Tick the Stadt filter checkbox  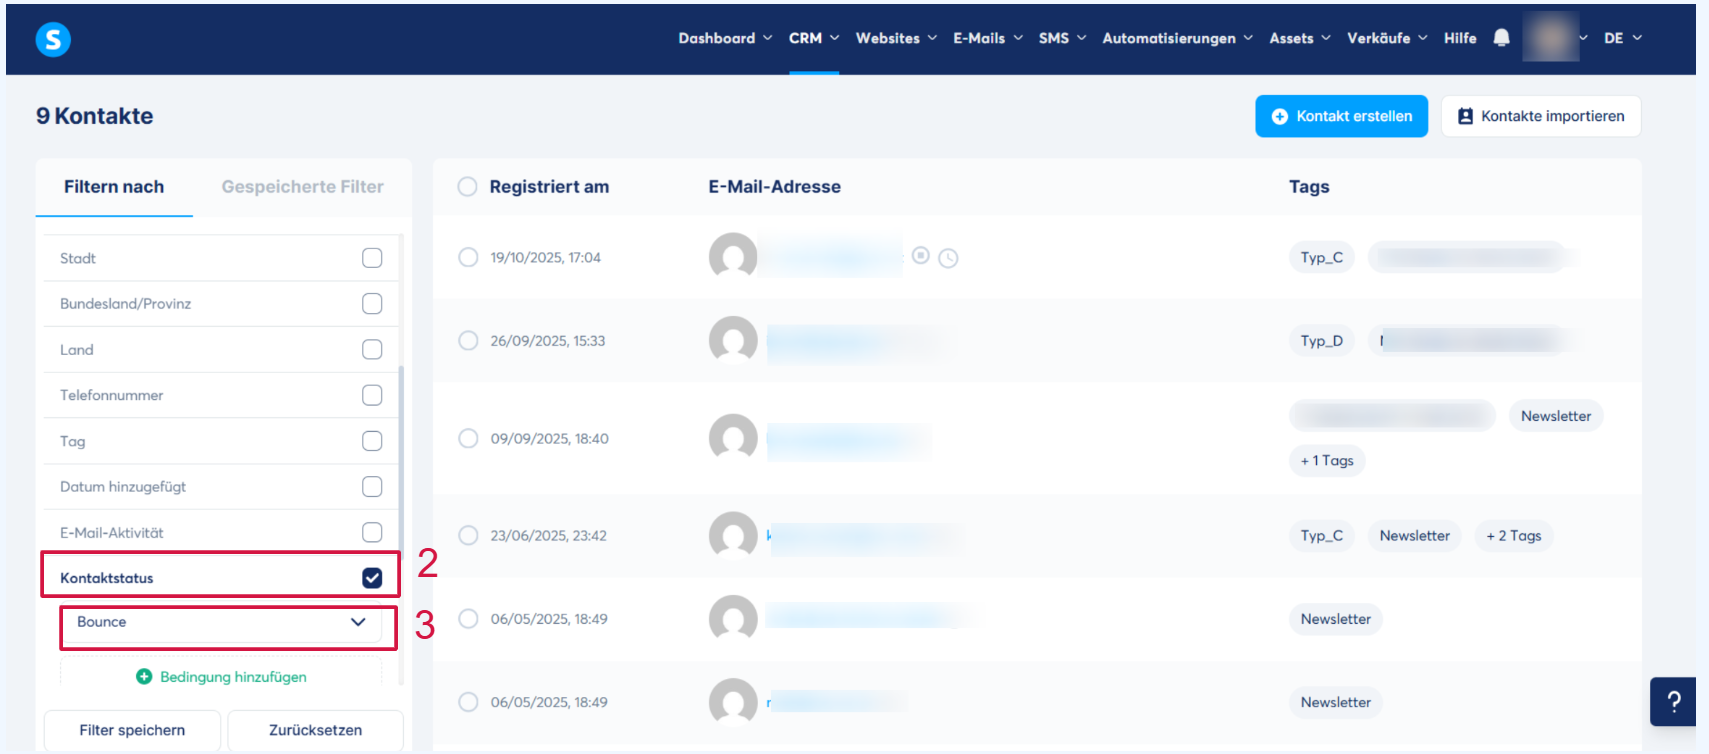tap(372, 258)
